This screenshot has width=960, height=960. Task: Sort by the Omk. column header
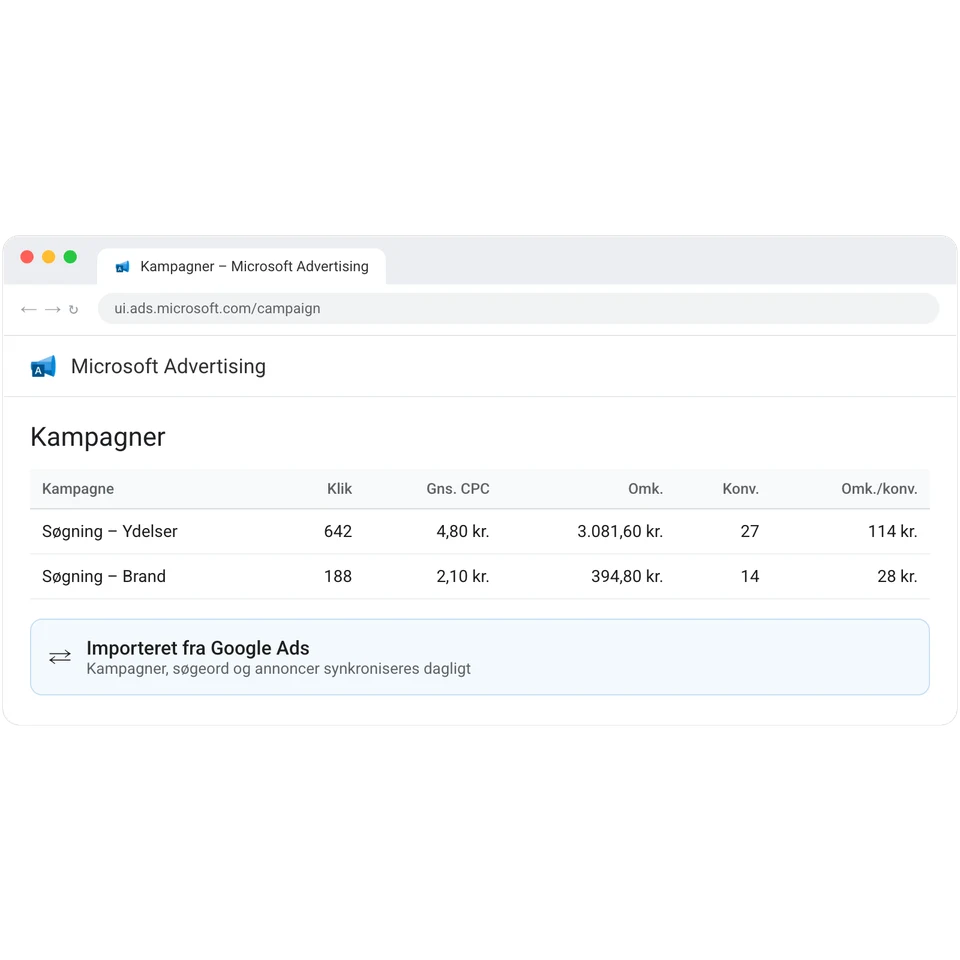[645, 489]
